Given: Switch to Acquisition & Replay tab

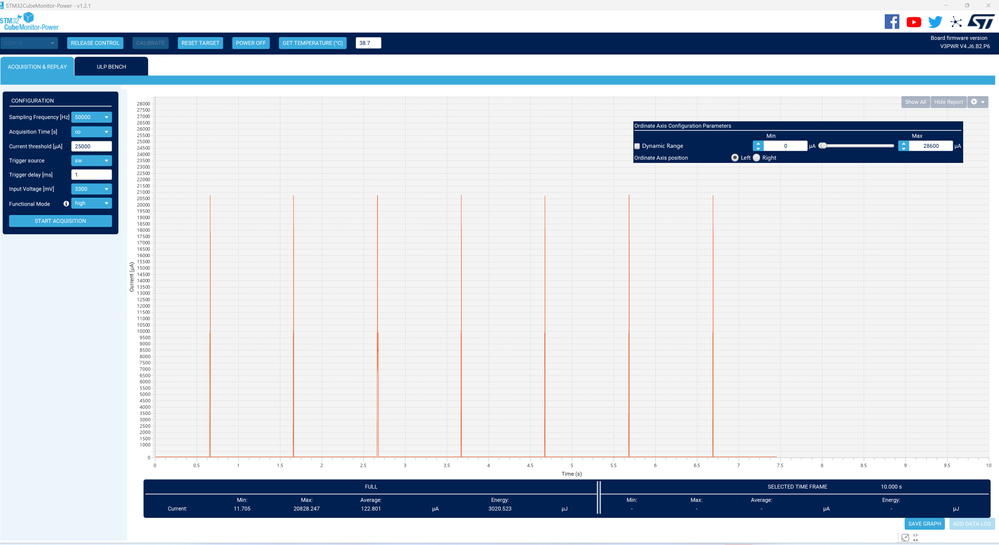Looking at the screenshot, I should coord(37,67).
